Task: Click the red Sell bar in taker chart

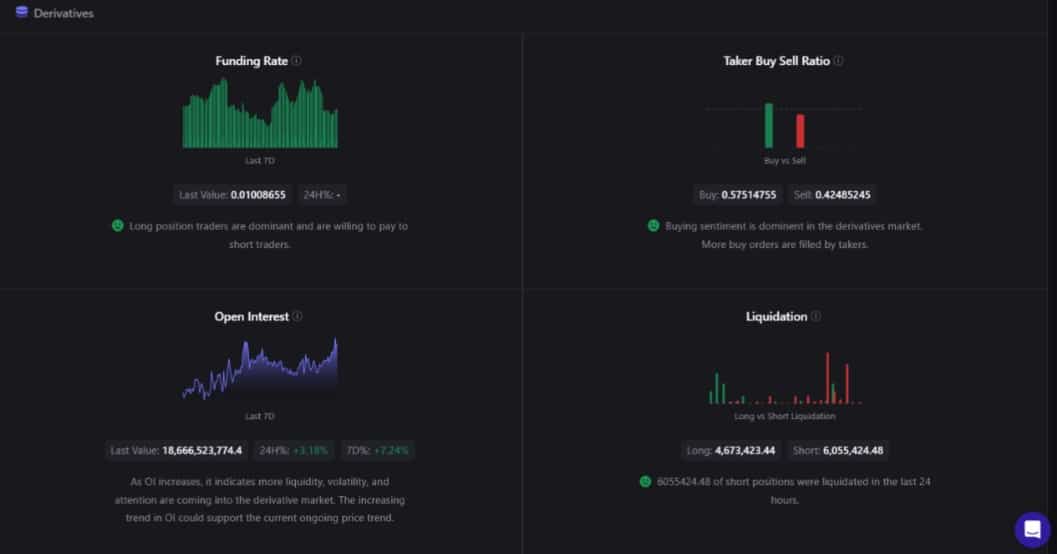Action: pos(800,131)
